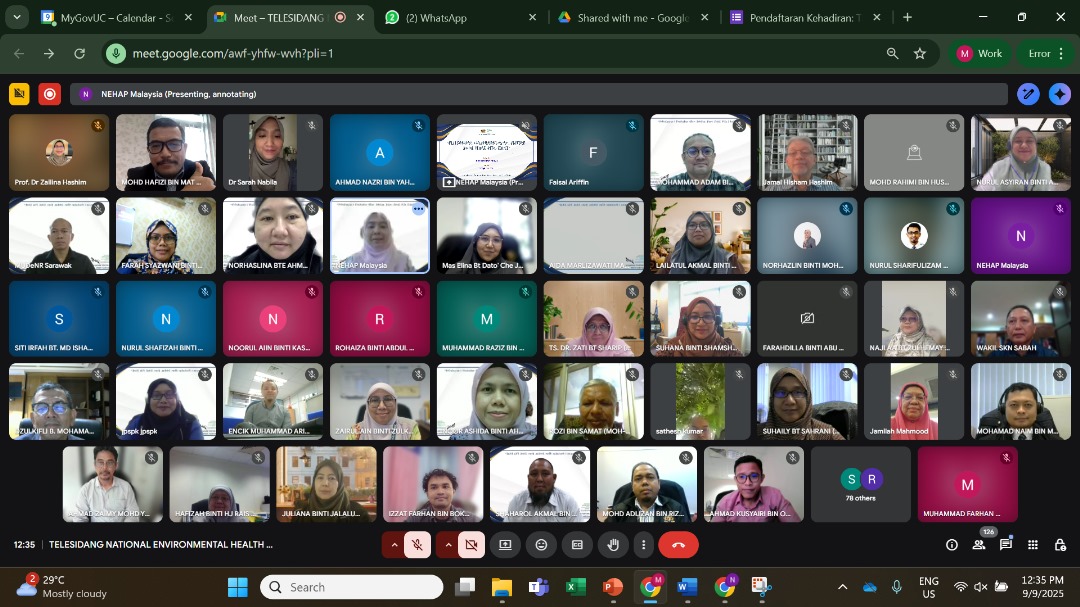Open the People panel showing 126 participants
This screenshot has height=607, width=1080.
click(979, 545)
